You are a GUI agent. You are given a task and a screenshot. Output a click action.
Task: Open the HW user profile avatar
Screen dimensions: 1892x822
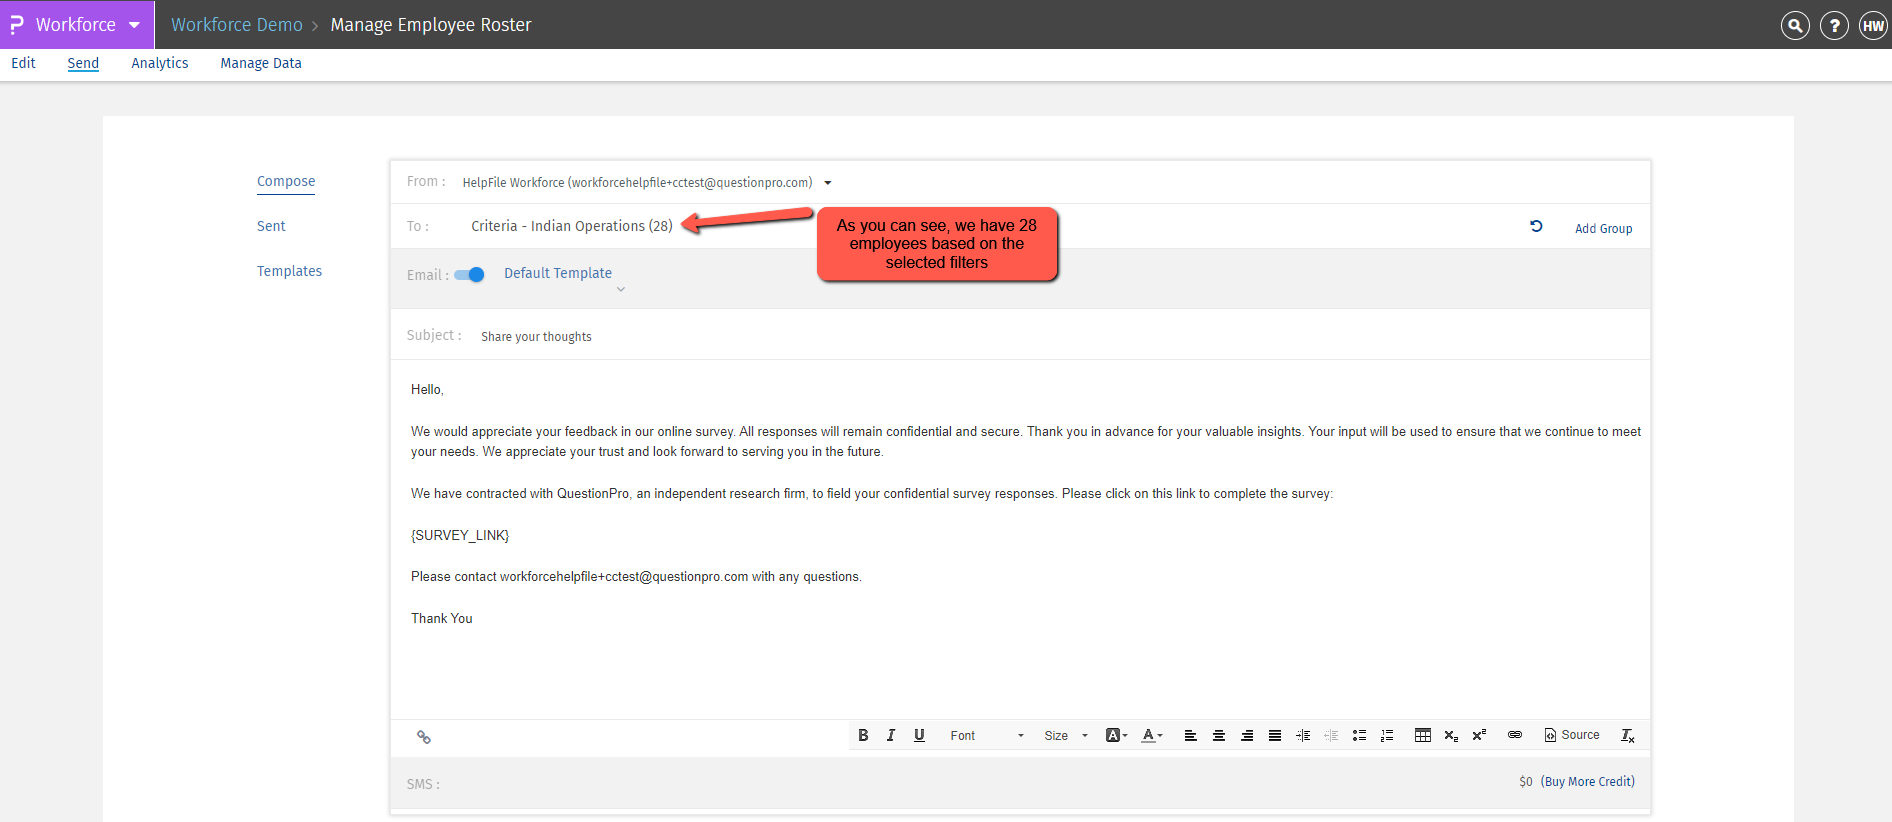1873,25
